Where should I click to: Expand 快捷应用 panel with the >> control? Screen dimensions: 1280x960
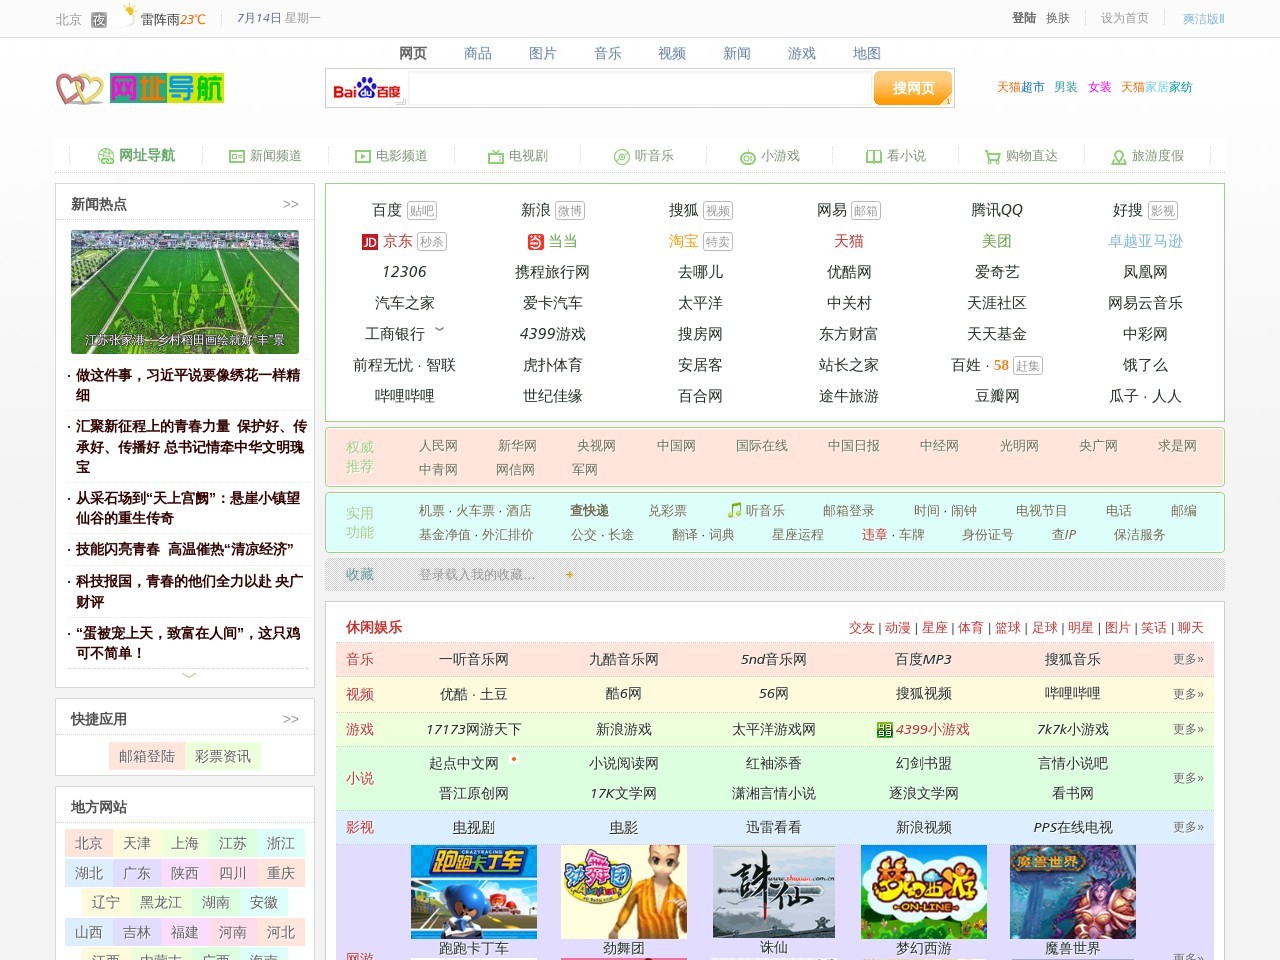pyautogui.click(x=291, y=718)
